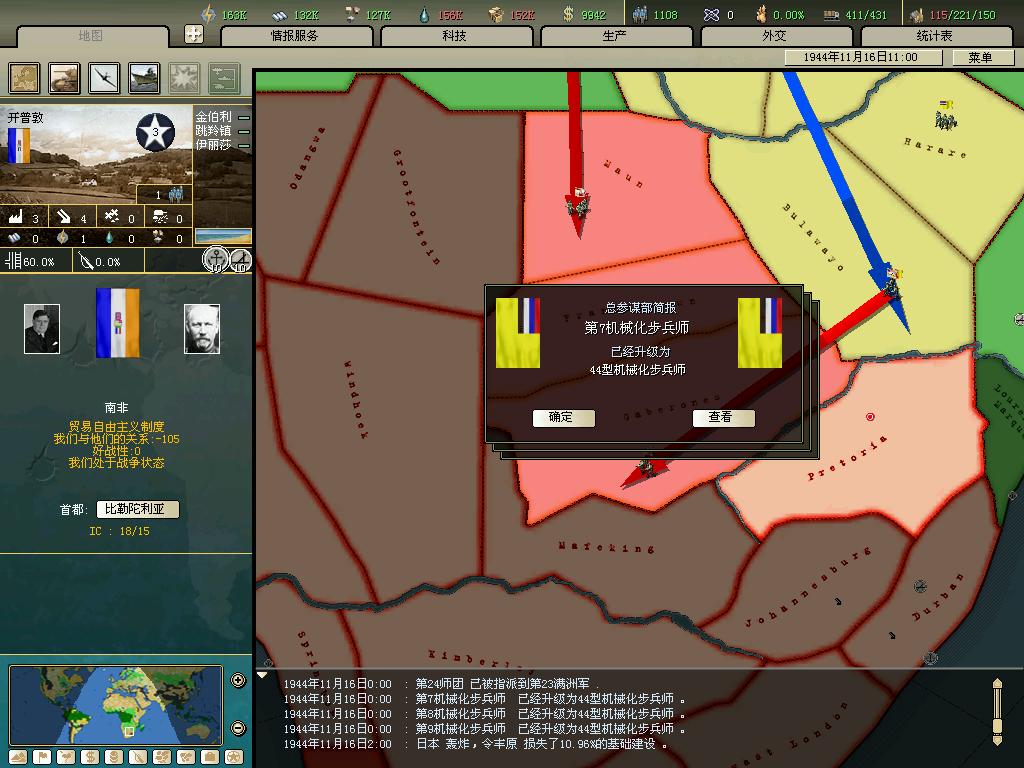The image size is (1024, 768).
Task: Open the 情报服务 intelligence tab
Action: click(x=296, y=36)
